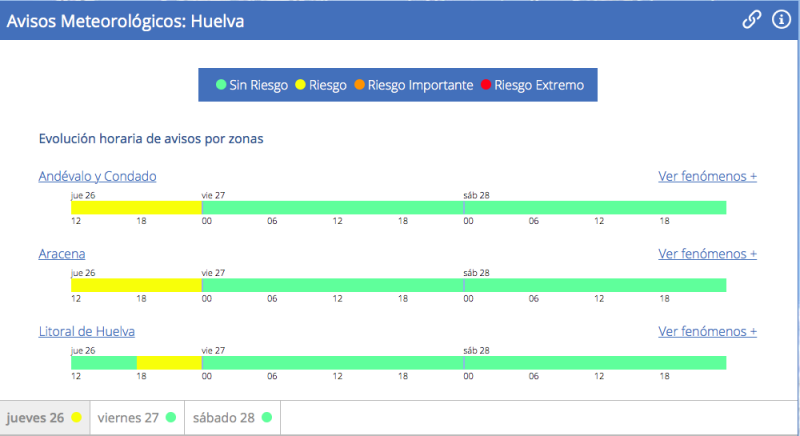Click the yellow risk segment of Litoral de Huelva
800x436 pixels.
click(x=169, y=363)
